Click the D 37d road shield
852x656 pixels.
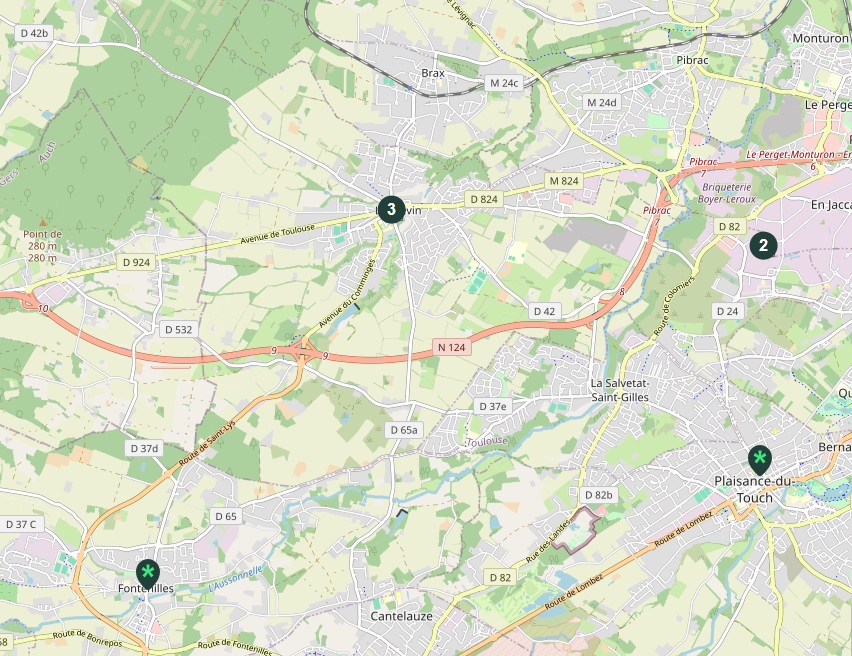pyautogui.click(x=145, y=448)
